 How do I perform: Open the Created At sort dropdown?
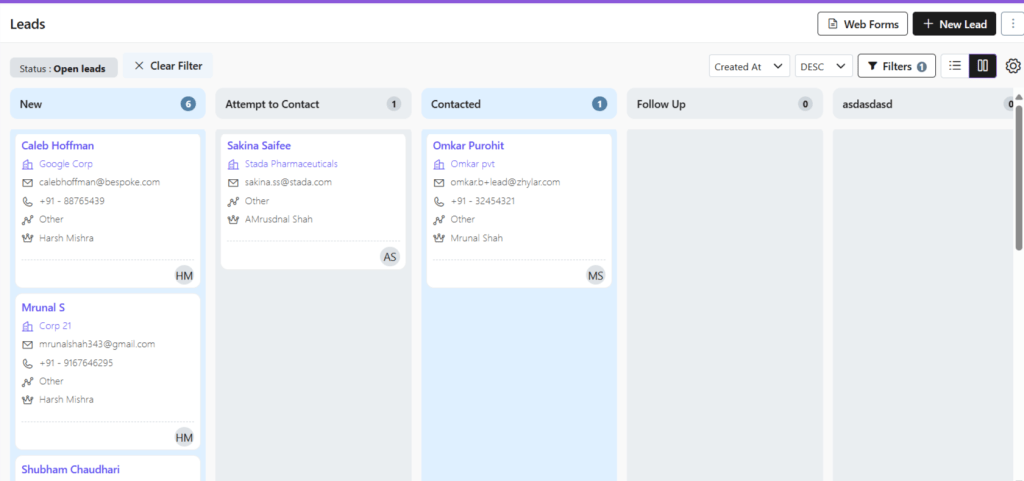[750, 67]
